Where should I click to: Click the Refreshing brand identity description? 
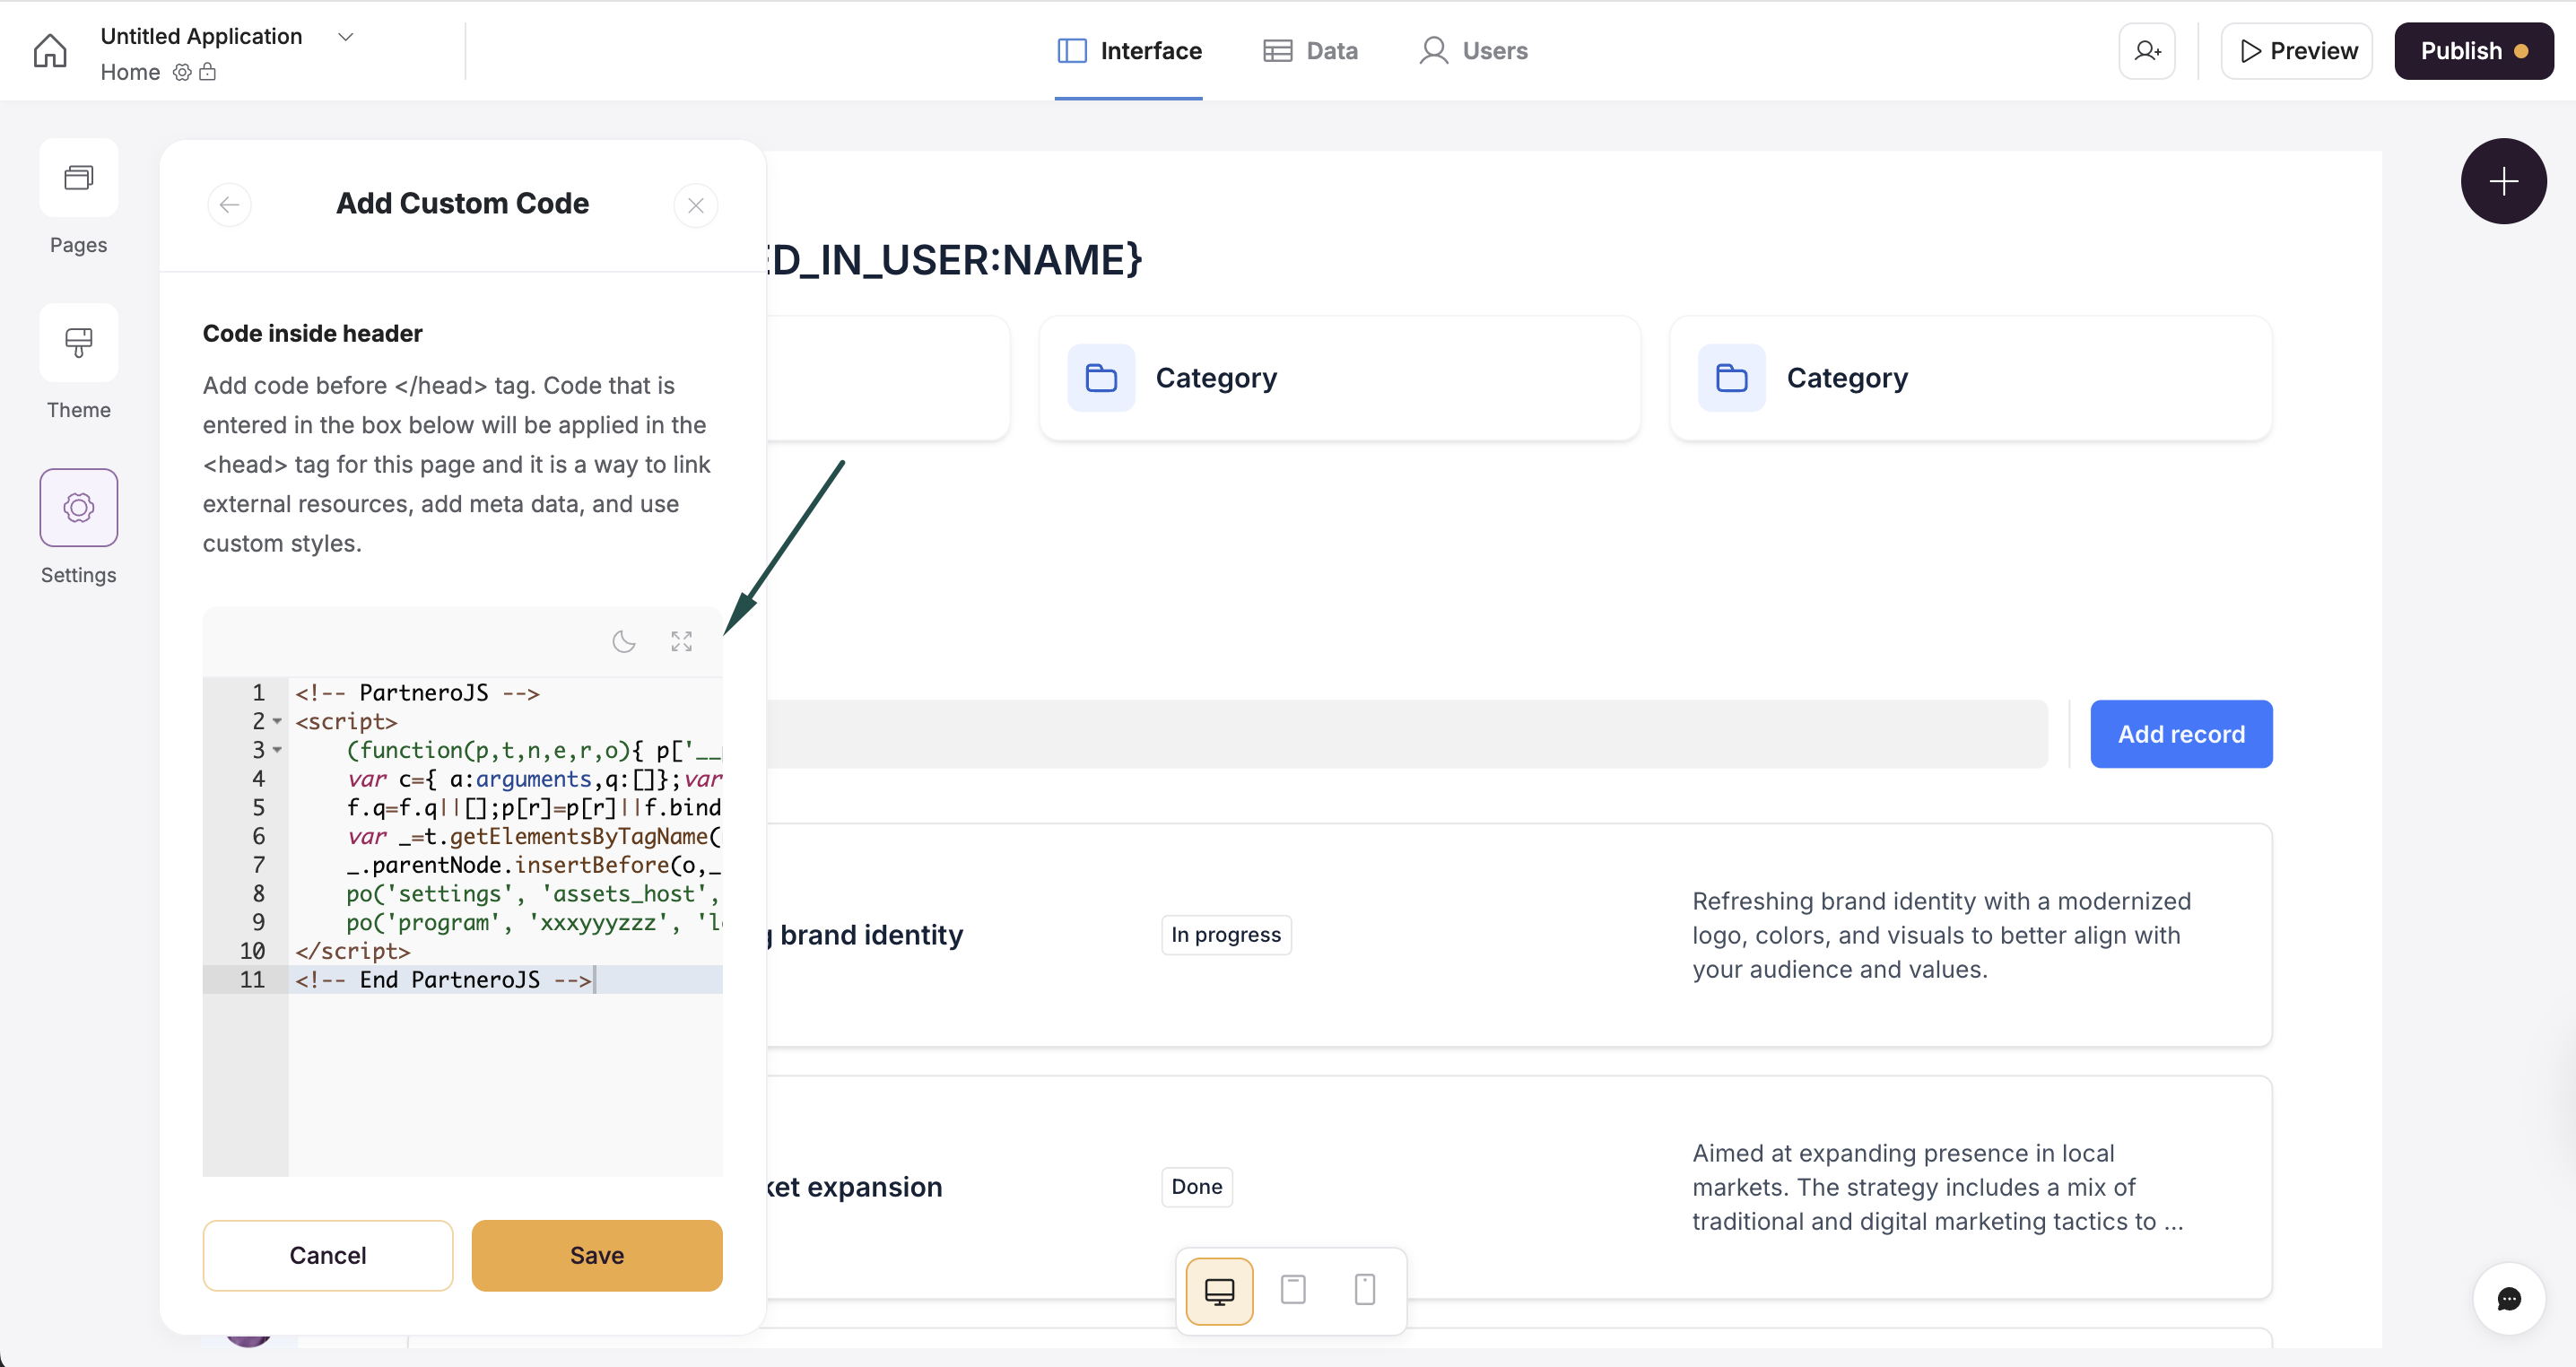click(1941, 935)
